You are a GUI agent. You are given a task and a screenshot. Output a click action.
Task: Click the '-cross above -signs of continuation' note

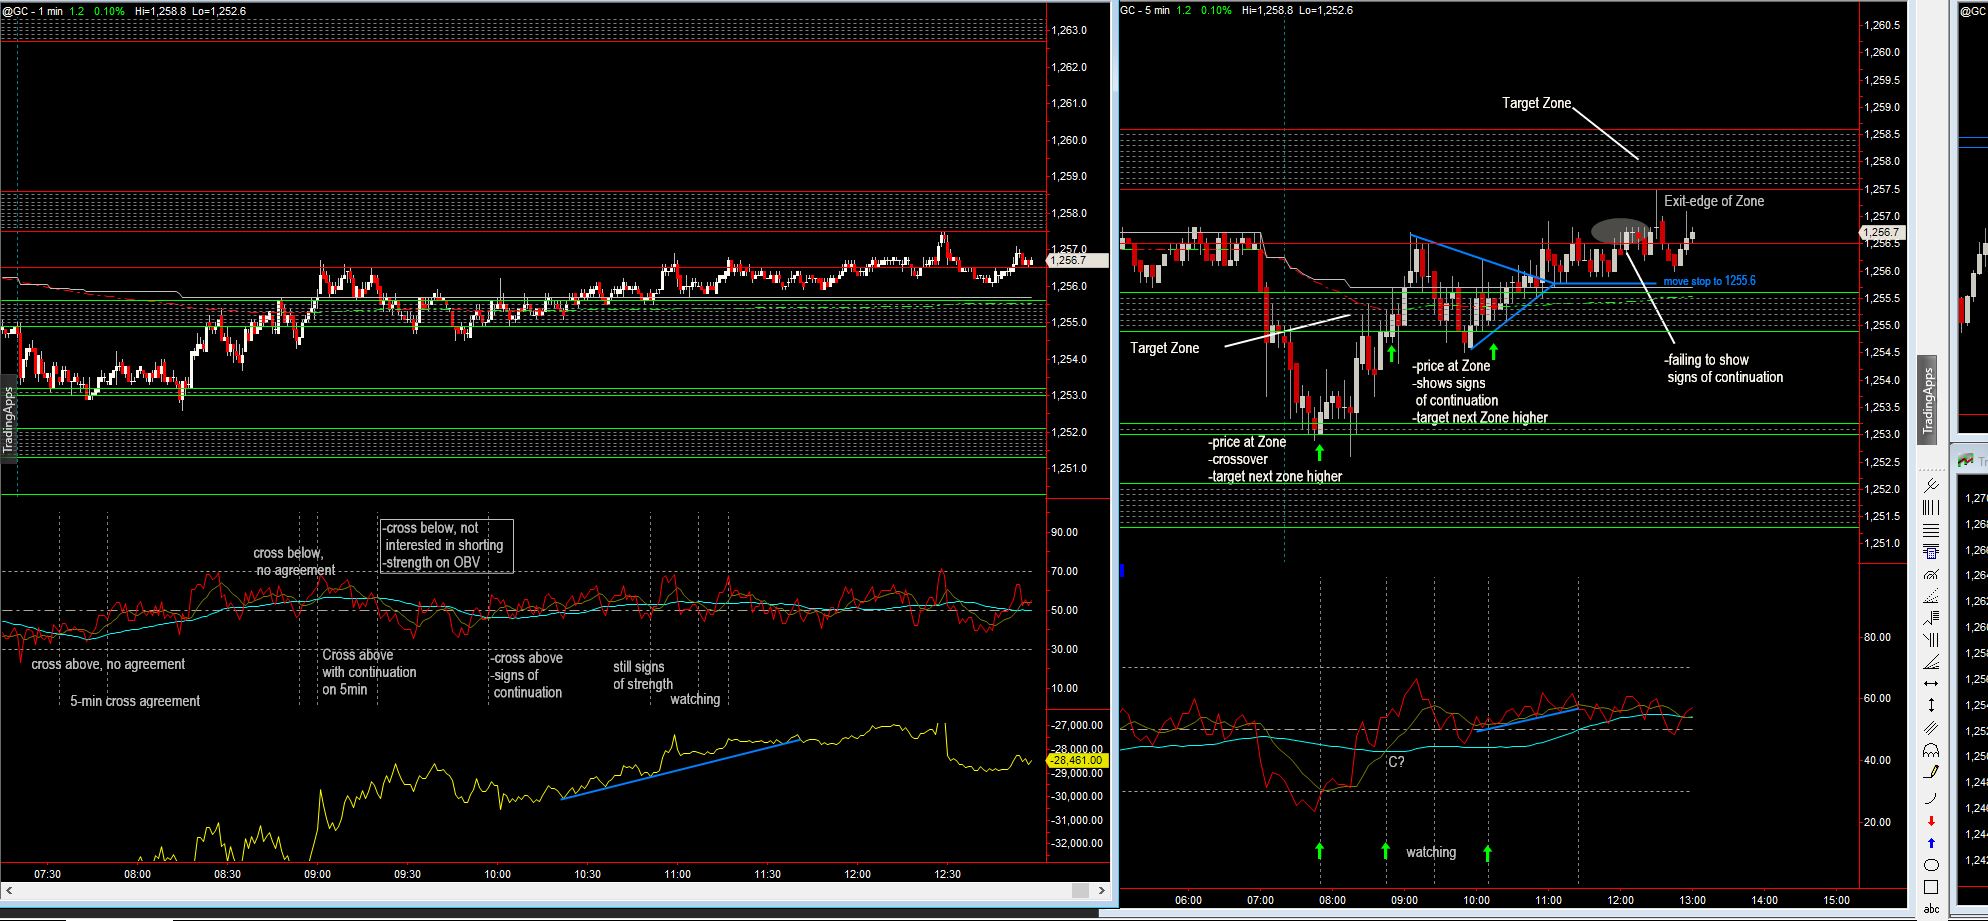[x=527, y=675]
